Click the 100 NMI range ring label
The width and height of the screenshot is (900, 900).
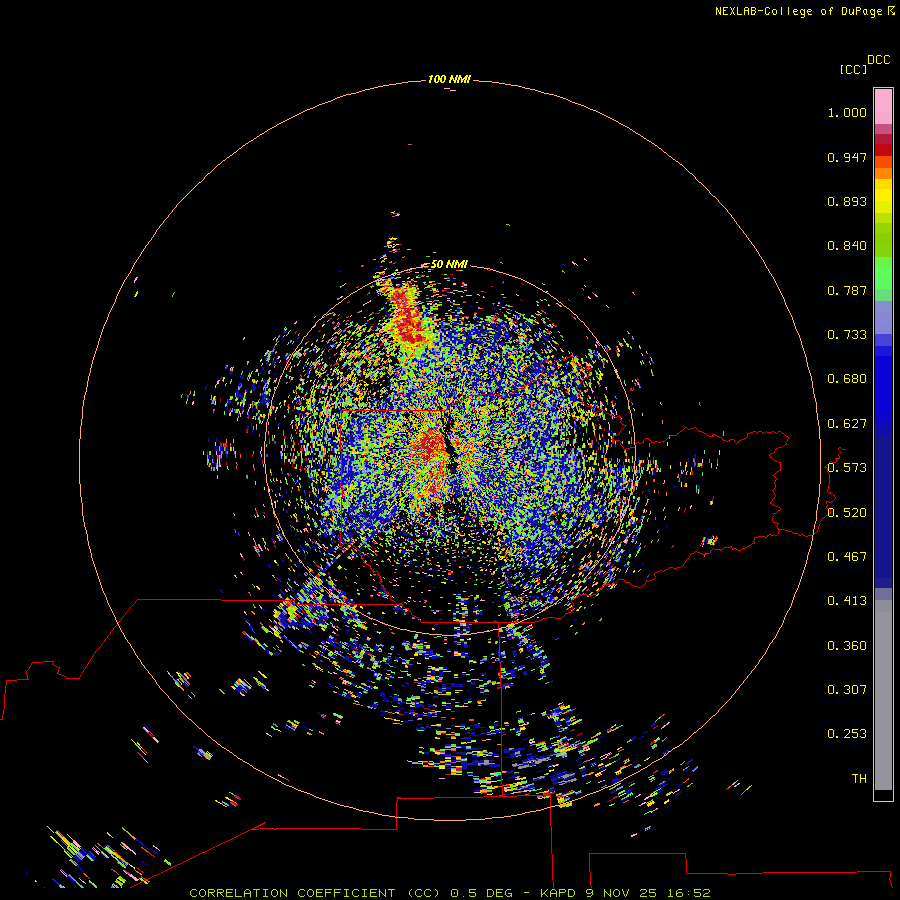pos(449,79)
